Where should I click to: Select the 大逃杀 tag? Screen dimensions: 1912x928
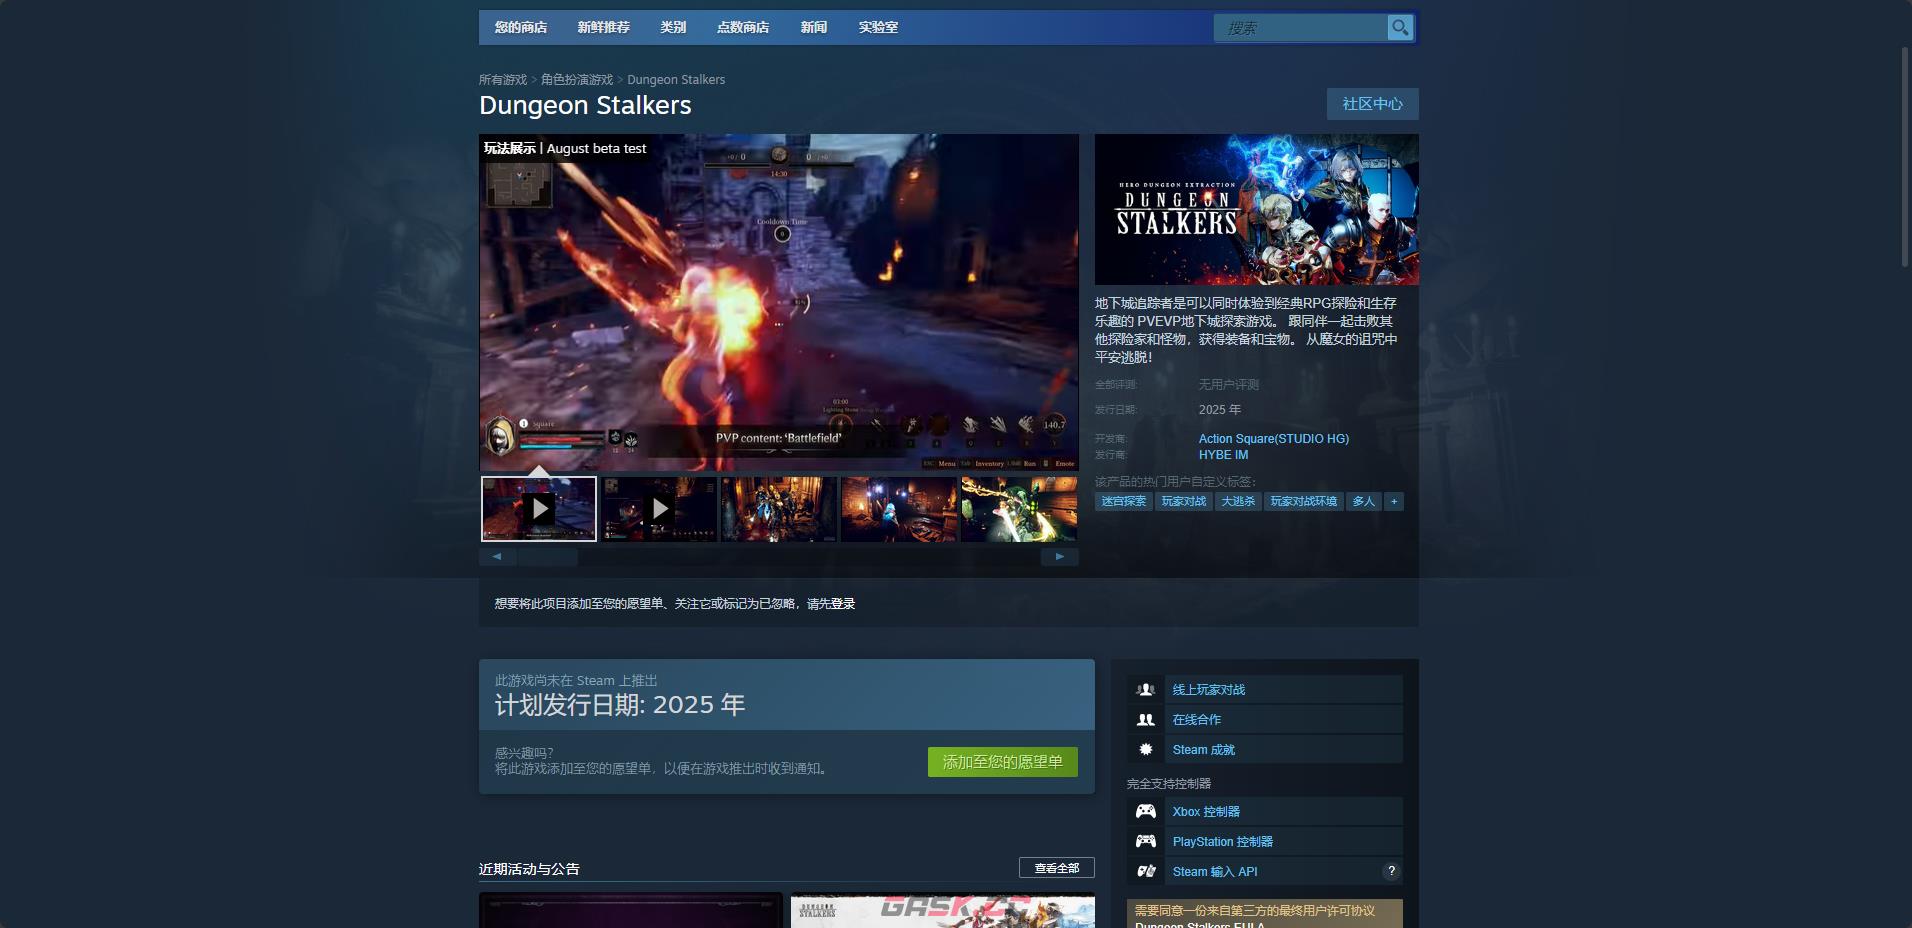(x=1238, y=502)
